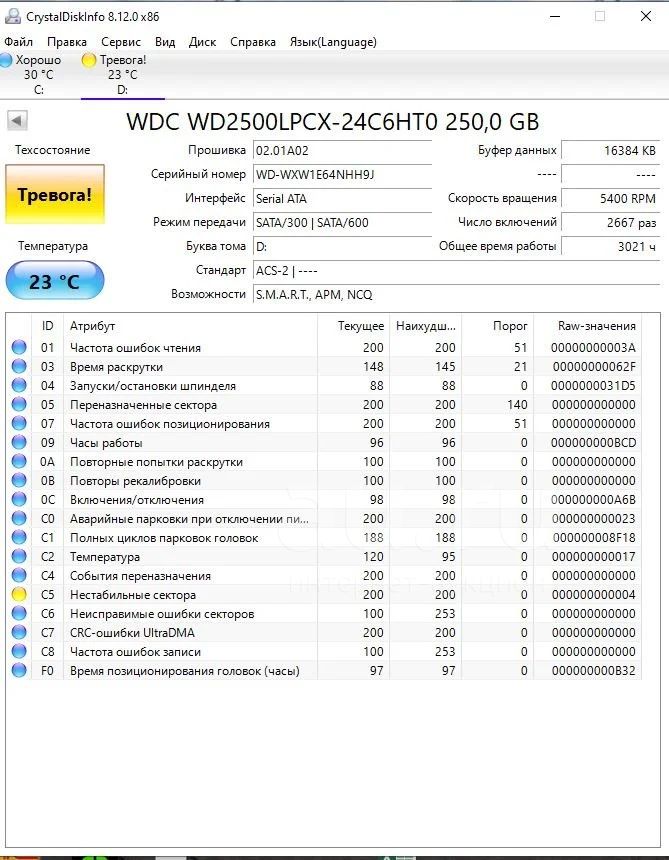This screenshot has width=669, height=860.
Task: Click the blue status icon for attribute C1
Action: coord(19,537)
